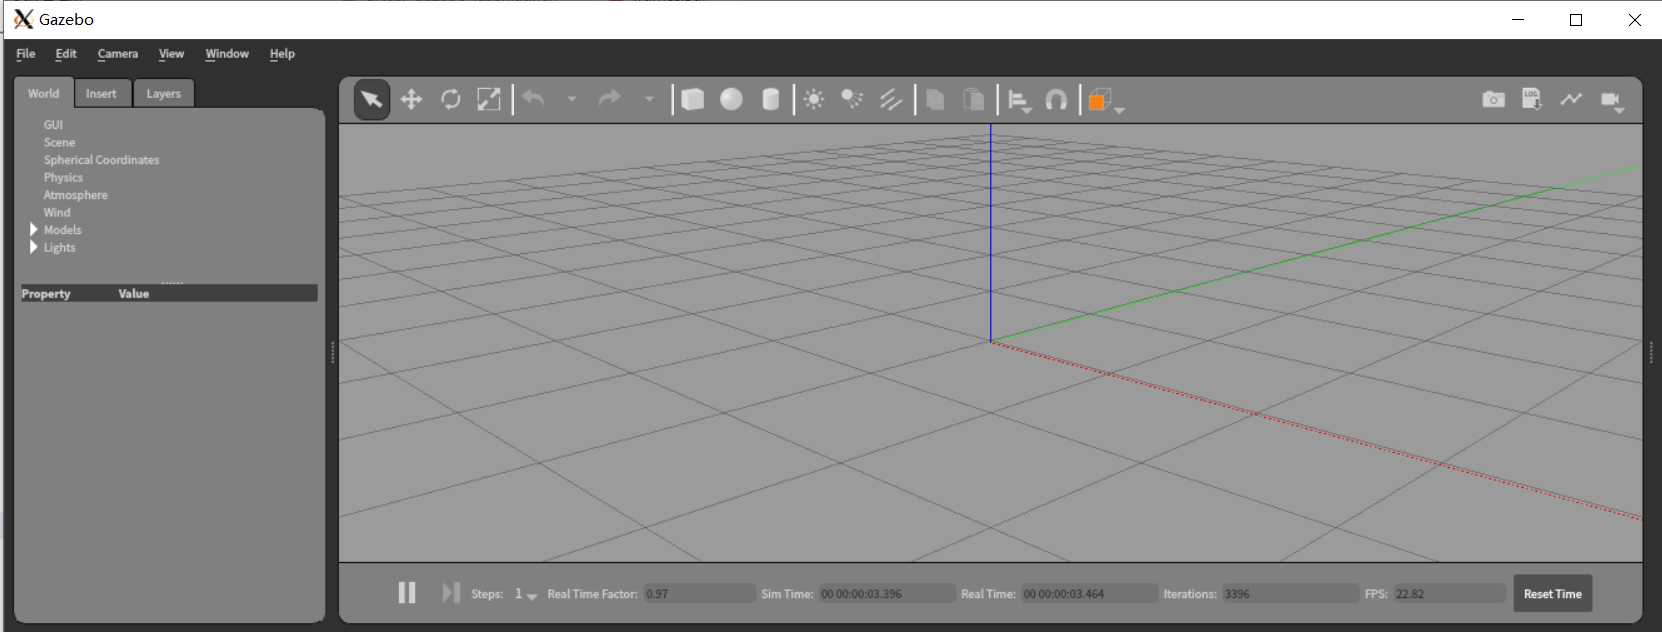
Task: Select GUI in the world tree
Action: [x=53, y=125]
